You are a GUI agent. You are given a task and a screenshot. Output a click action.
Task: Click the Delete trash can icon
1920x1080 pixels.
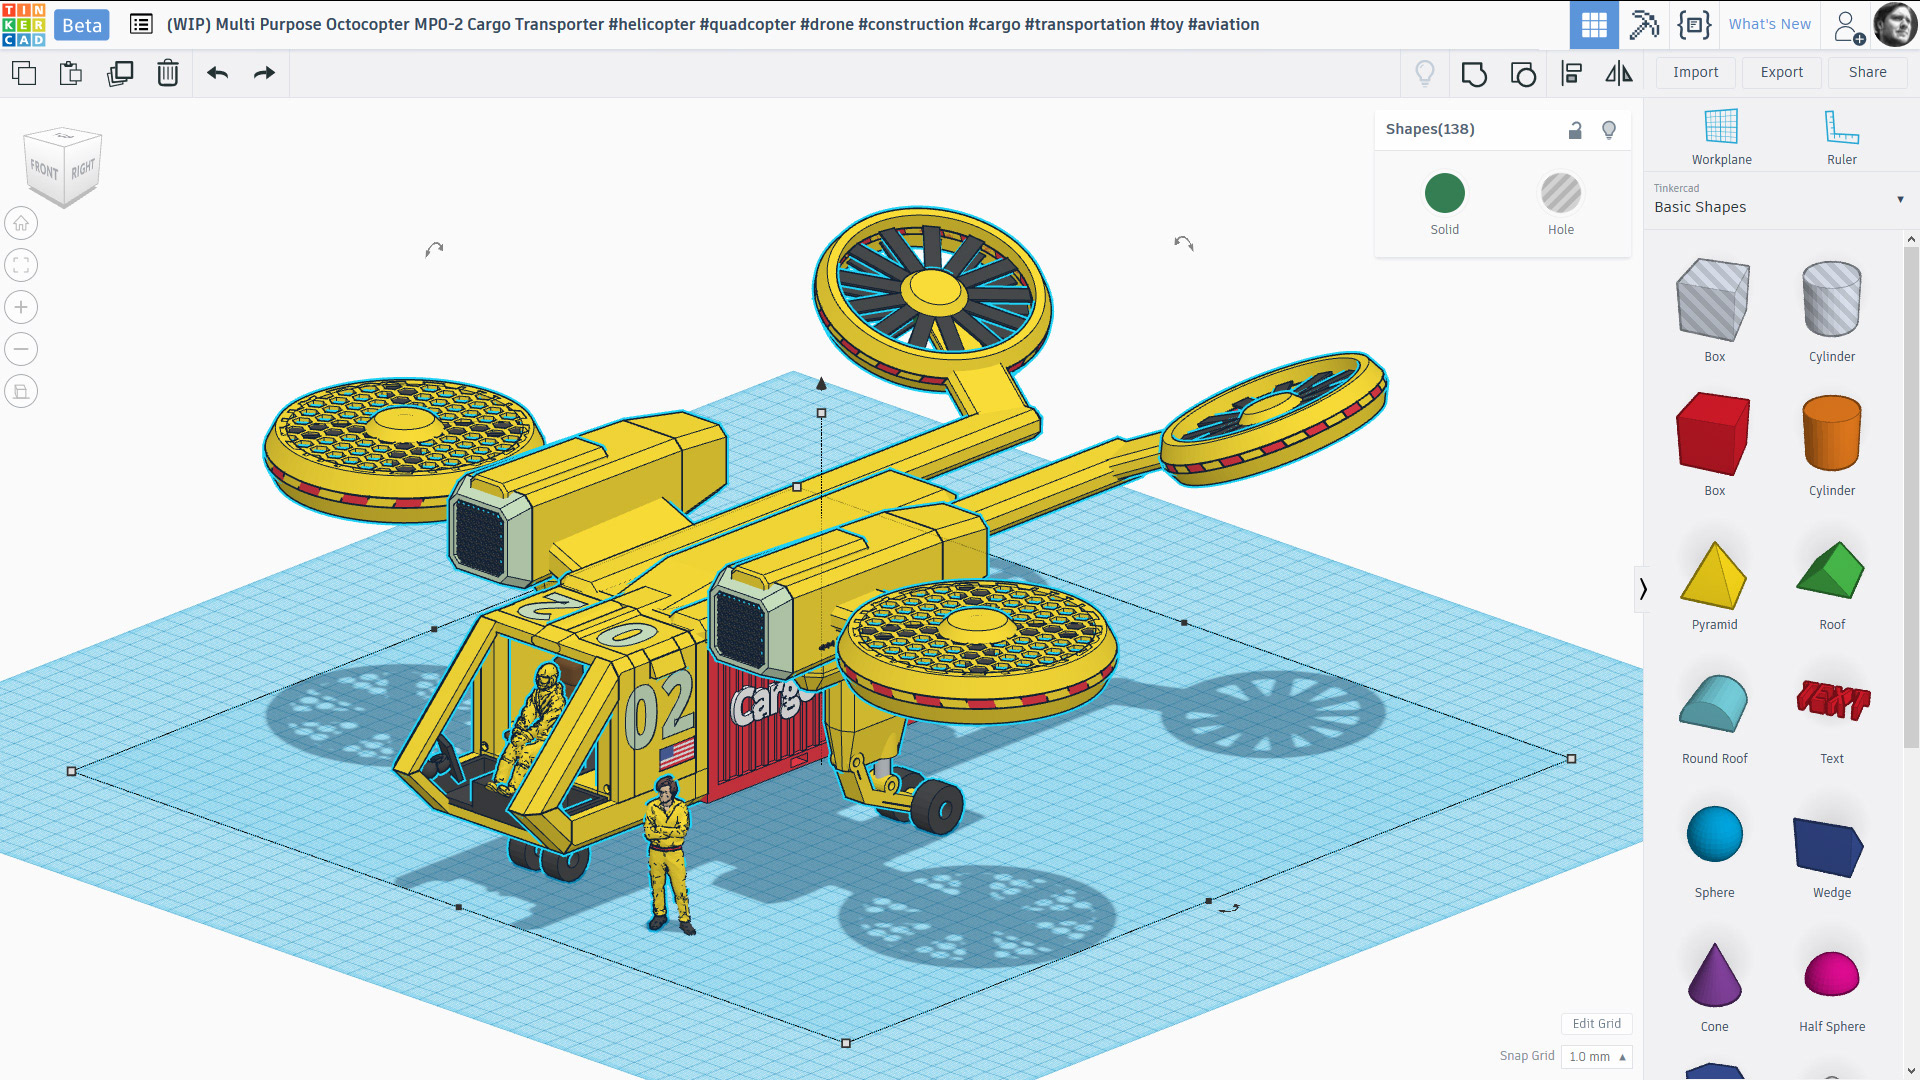(168, 73)
